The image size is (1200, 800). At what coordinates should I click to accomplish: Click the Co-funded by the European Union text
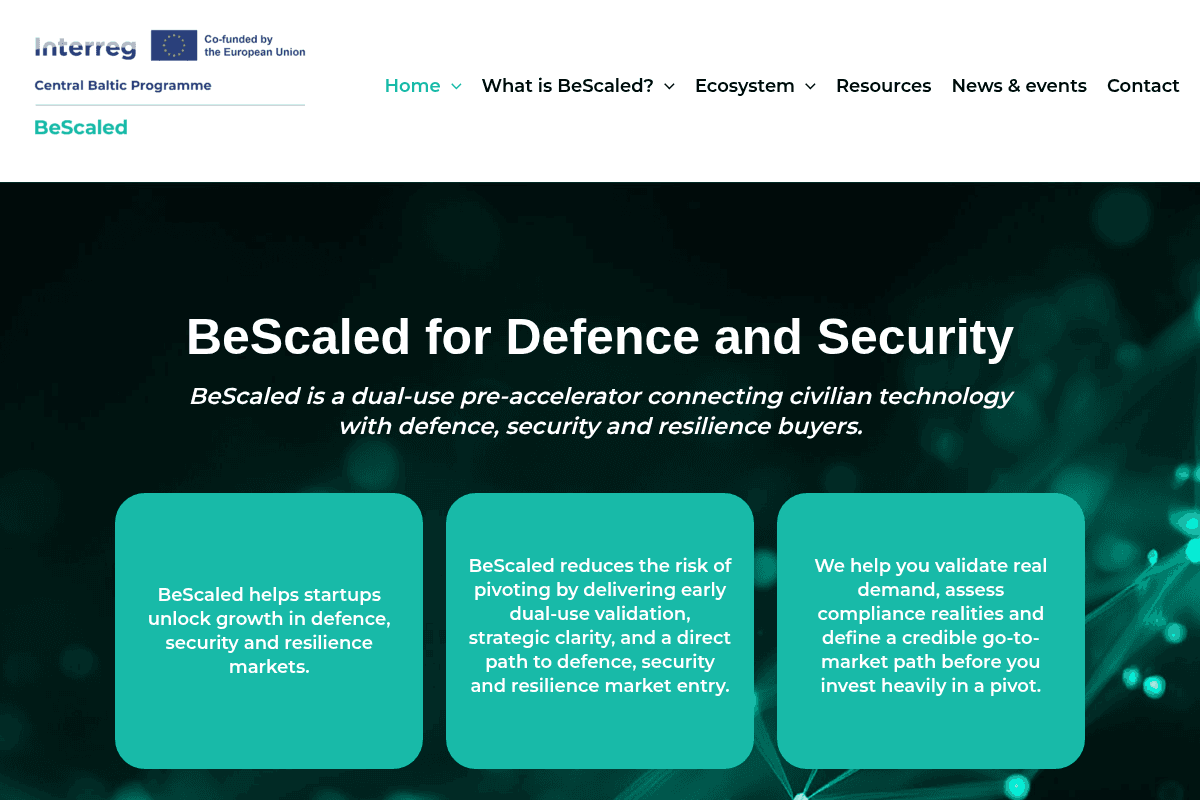click(255, 46)
